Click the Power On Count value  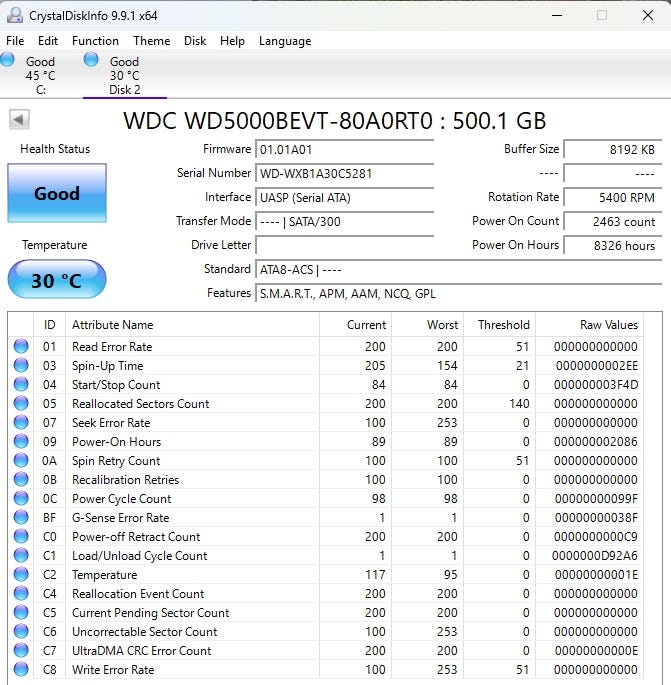tap(613, 222)
